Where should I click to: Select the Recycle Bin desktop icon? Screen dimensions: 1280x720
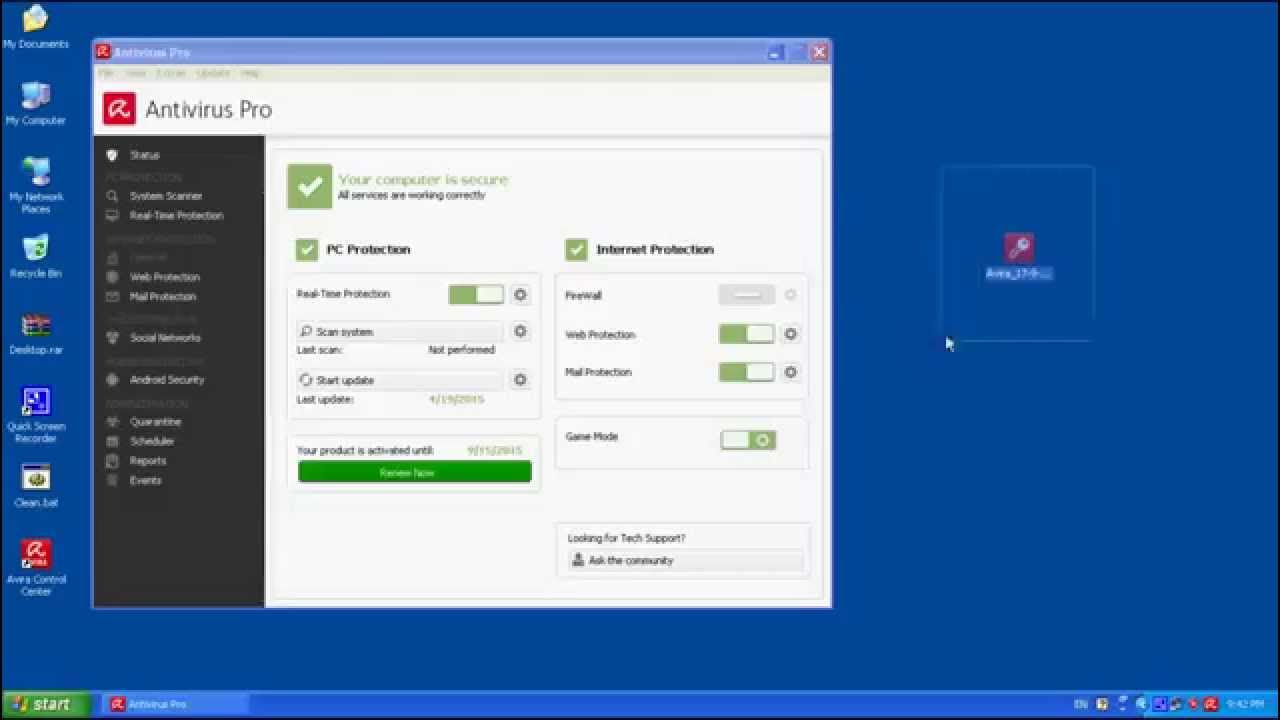36,257
